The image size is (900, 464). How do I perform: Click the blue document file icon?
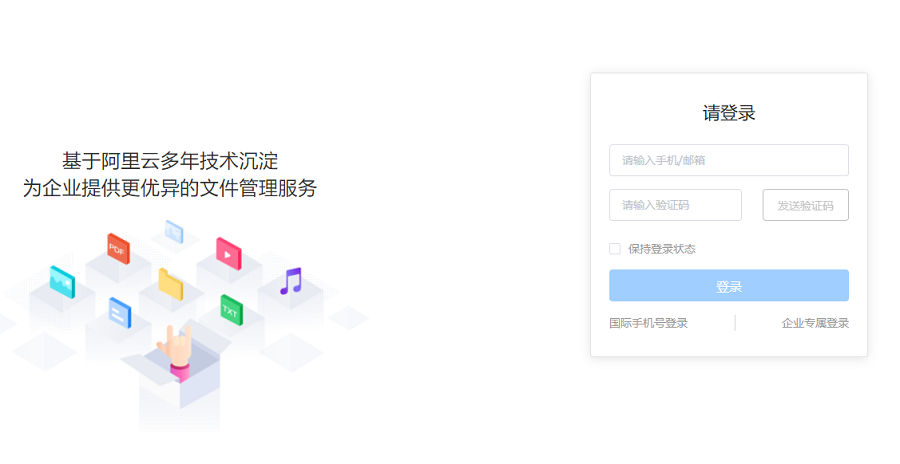[120, 313]
